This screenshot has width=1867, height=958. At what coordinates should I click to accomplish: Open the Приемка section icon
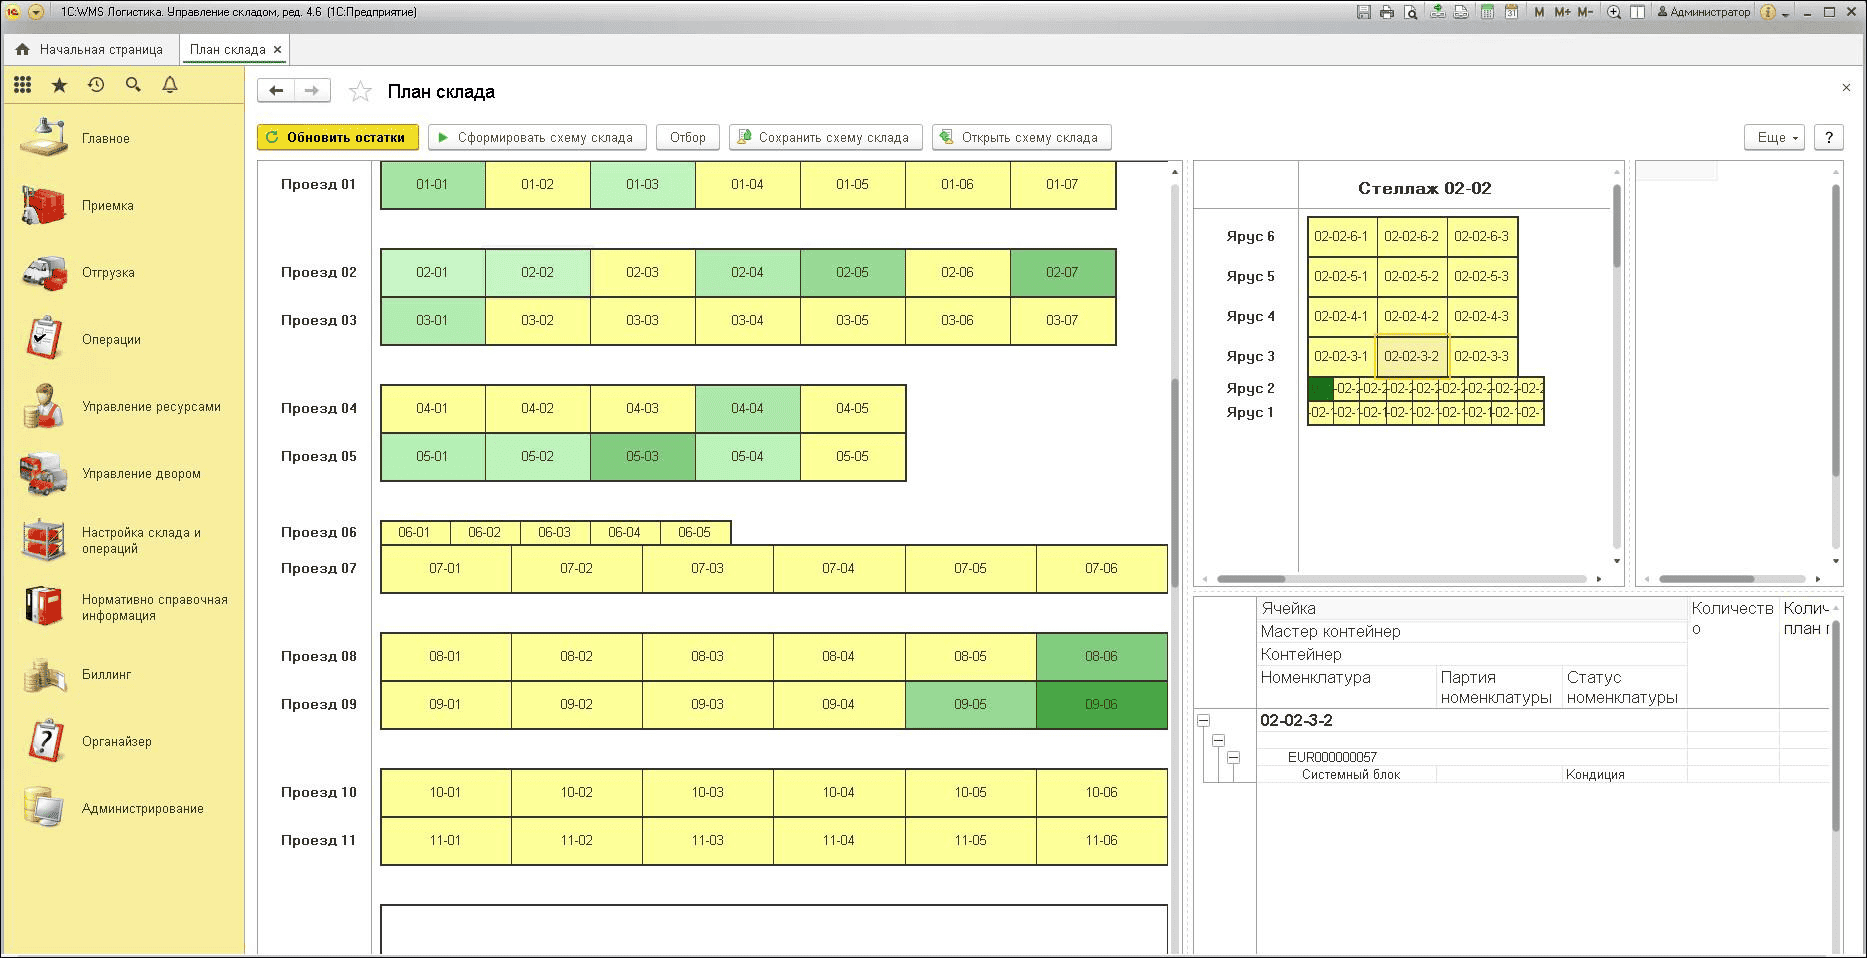[x=43, y=206]
